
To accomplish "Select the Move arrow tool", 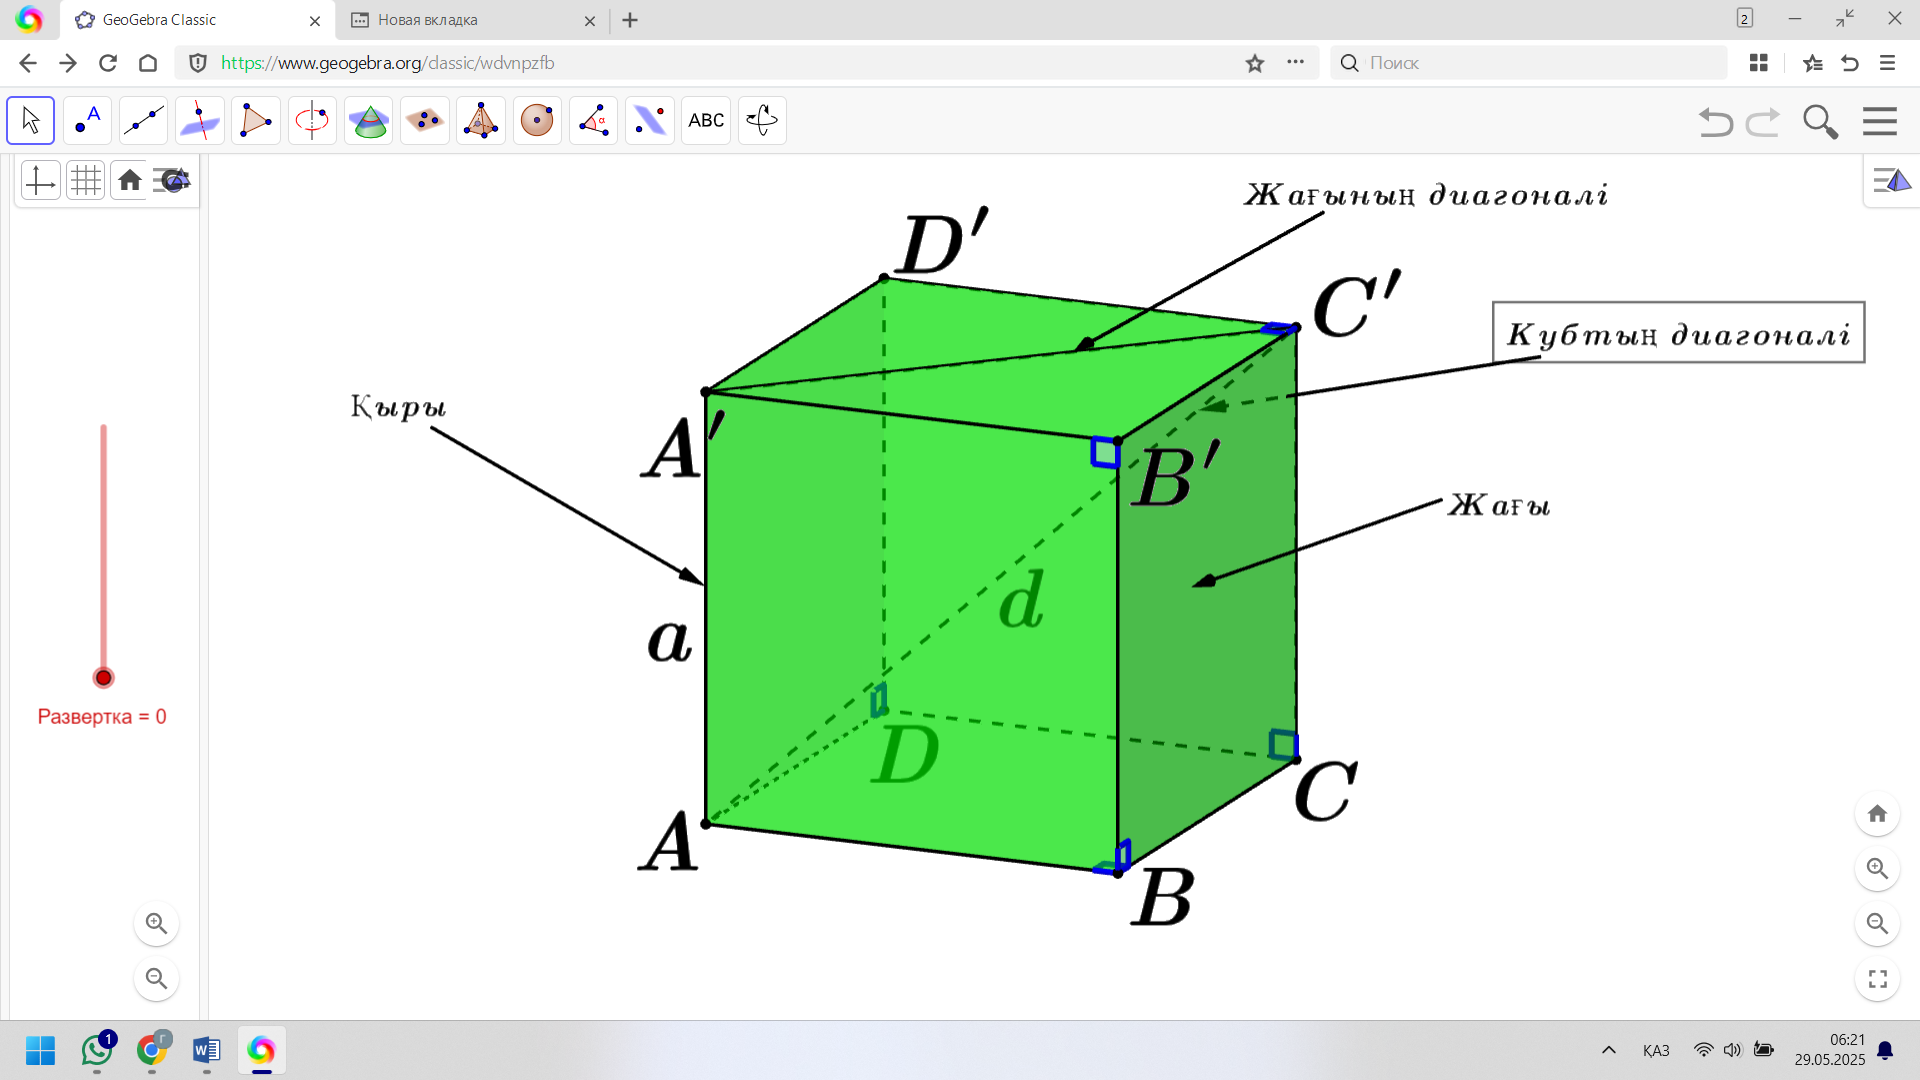I will click(x=30, y=121).
